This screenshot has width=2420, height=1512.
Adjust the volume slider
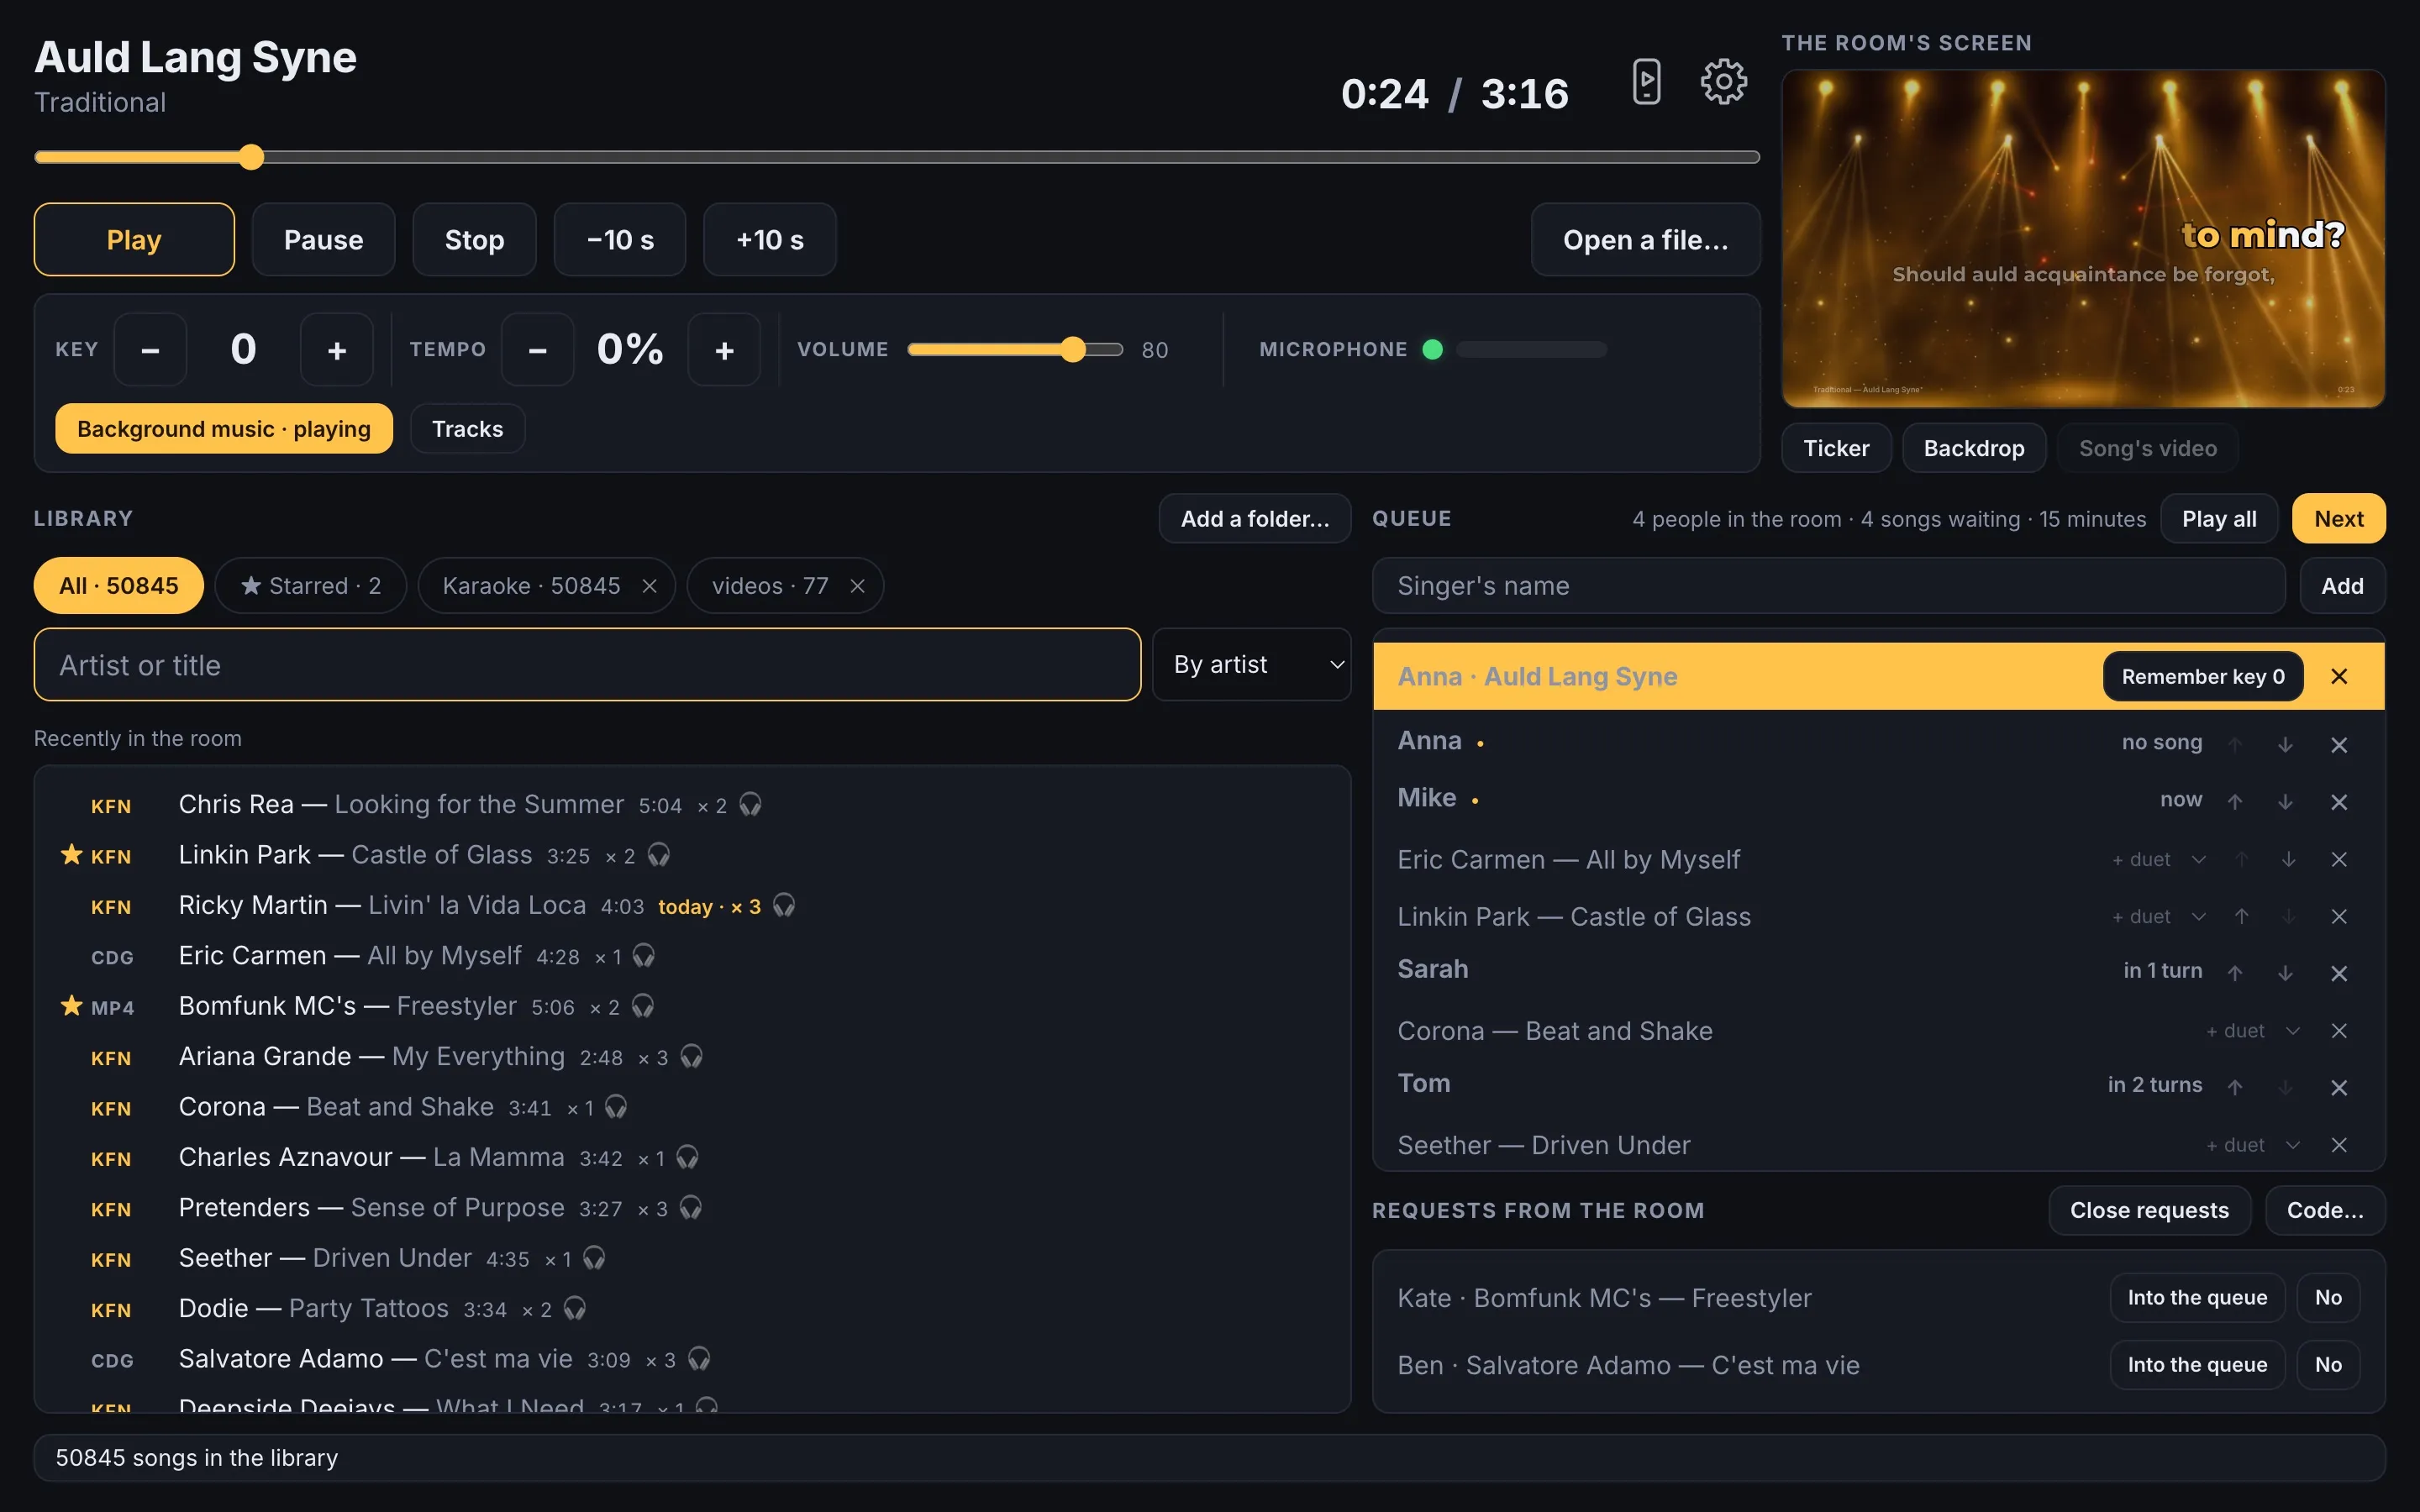coord(1015,350)
